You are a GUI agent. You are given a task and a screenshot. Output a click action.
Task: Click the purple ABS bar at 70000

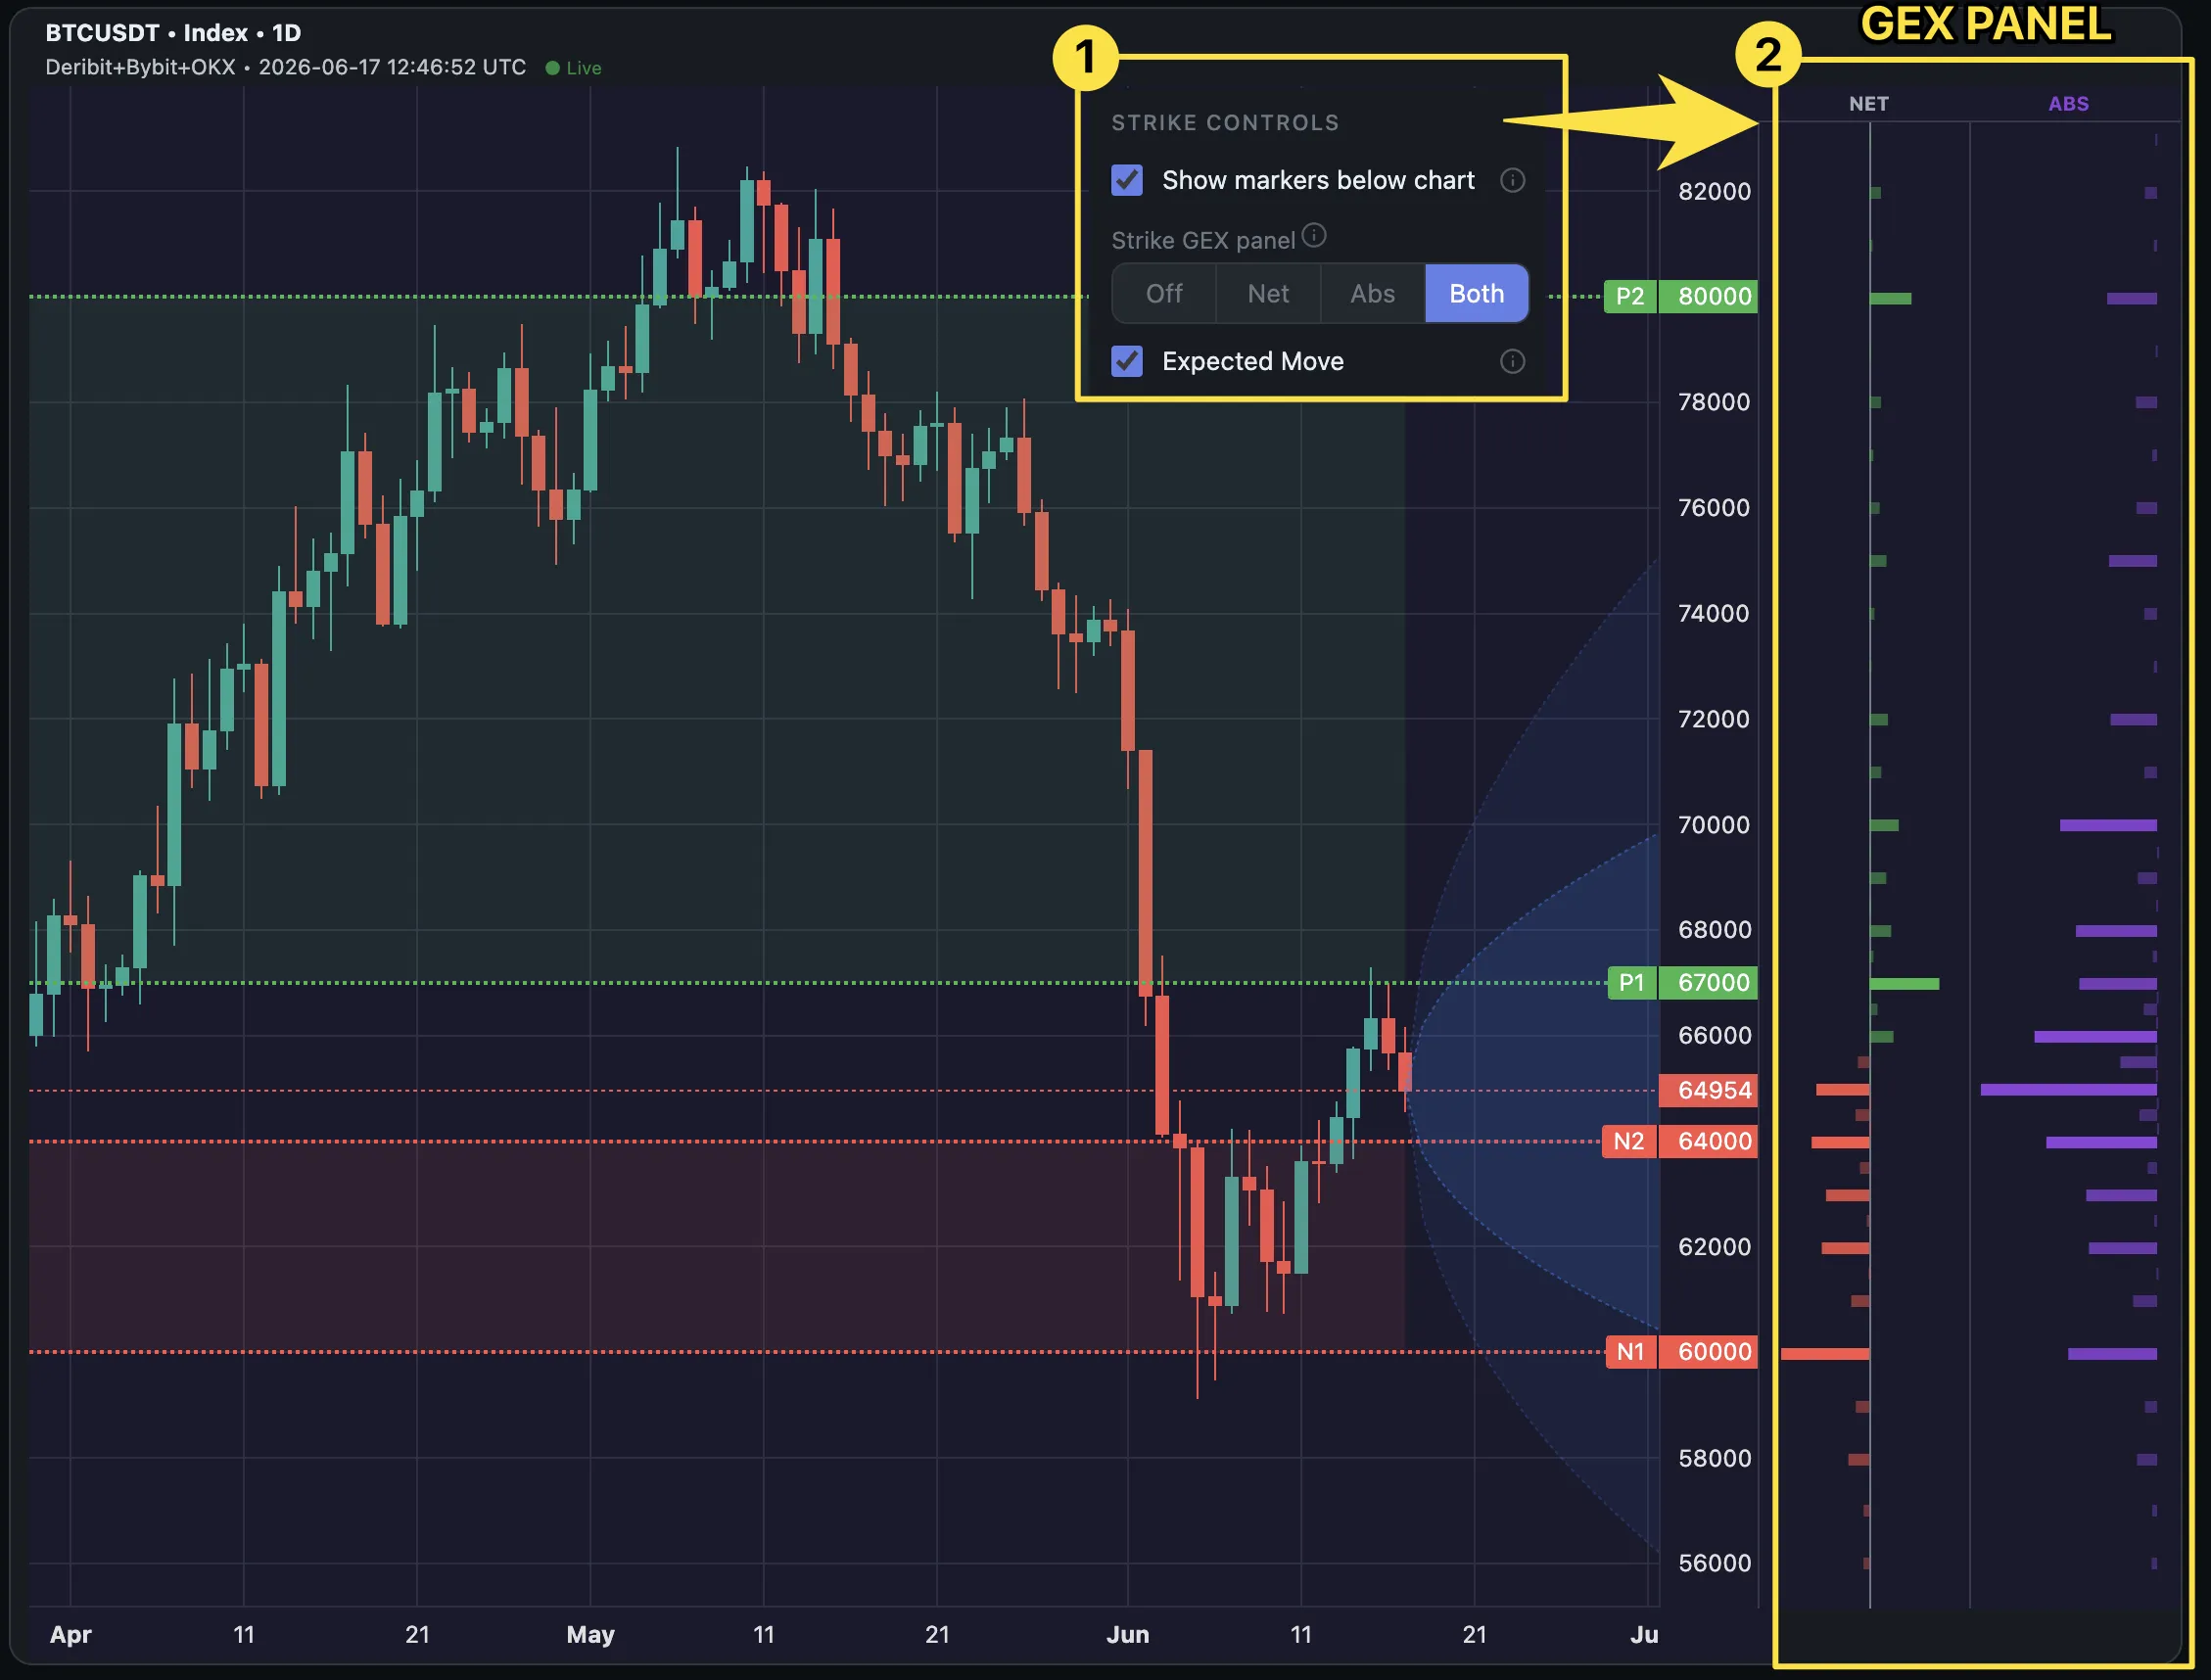point(2108,825)
